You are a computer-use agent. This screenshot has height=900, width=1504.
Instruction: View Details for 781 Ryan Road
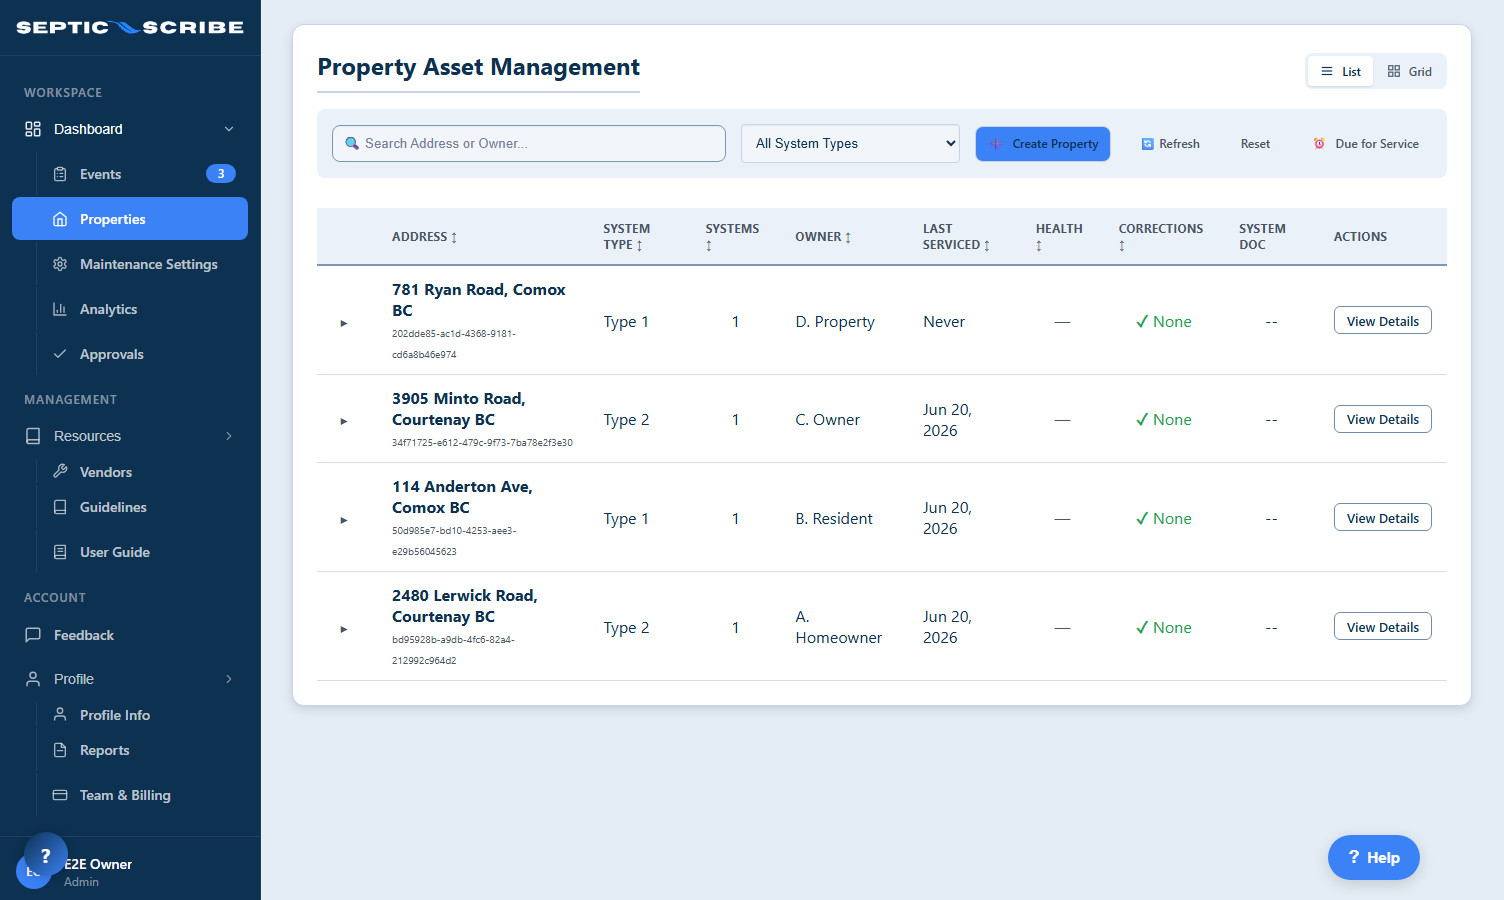pos(1383,321)
